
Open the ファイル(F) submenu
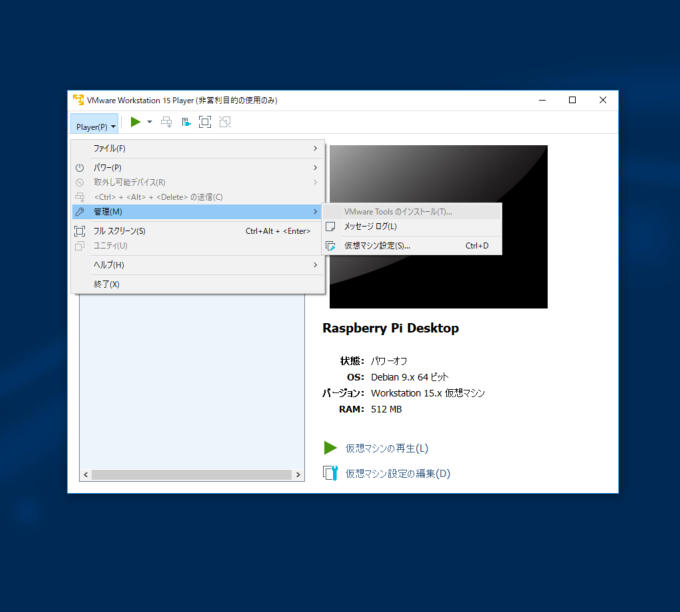(198, 148)
